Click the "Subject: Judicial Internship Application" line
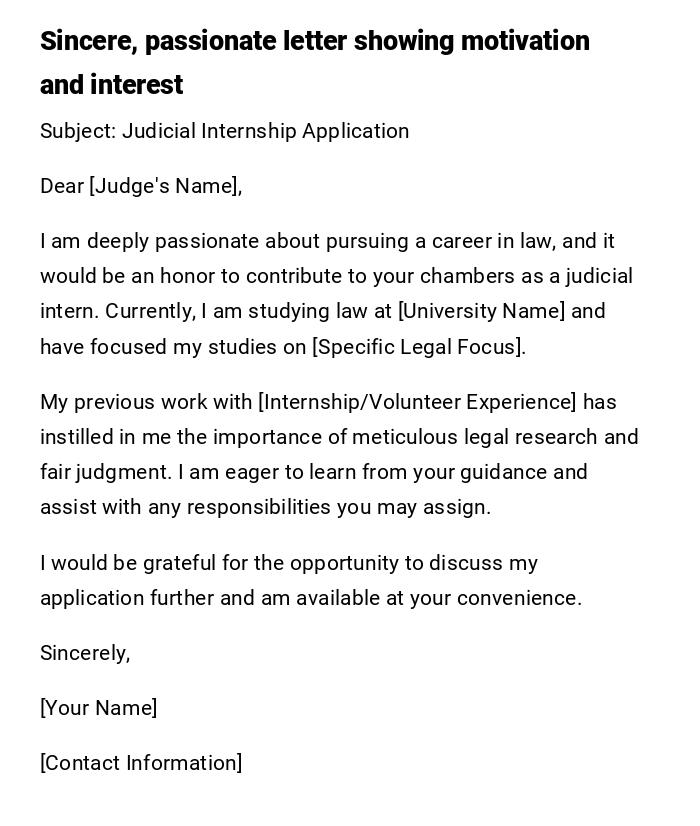The image size is (700, 826). tap(224, 131)
